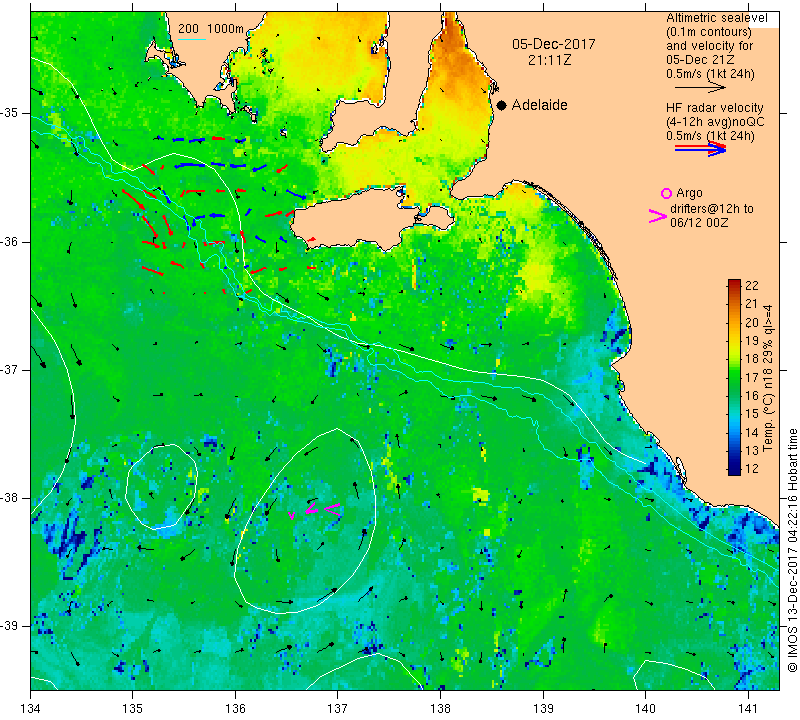Click the dark blue bottom of the temperature colorbar
Screen dimensions: 800x720
pyautogui.click(x=734, y=470)
